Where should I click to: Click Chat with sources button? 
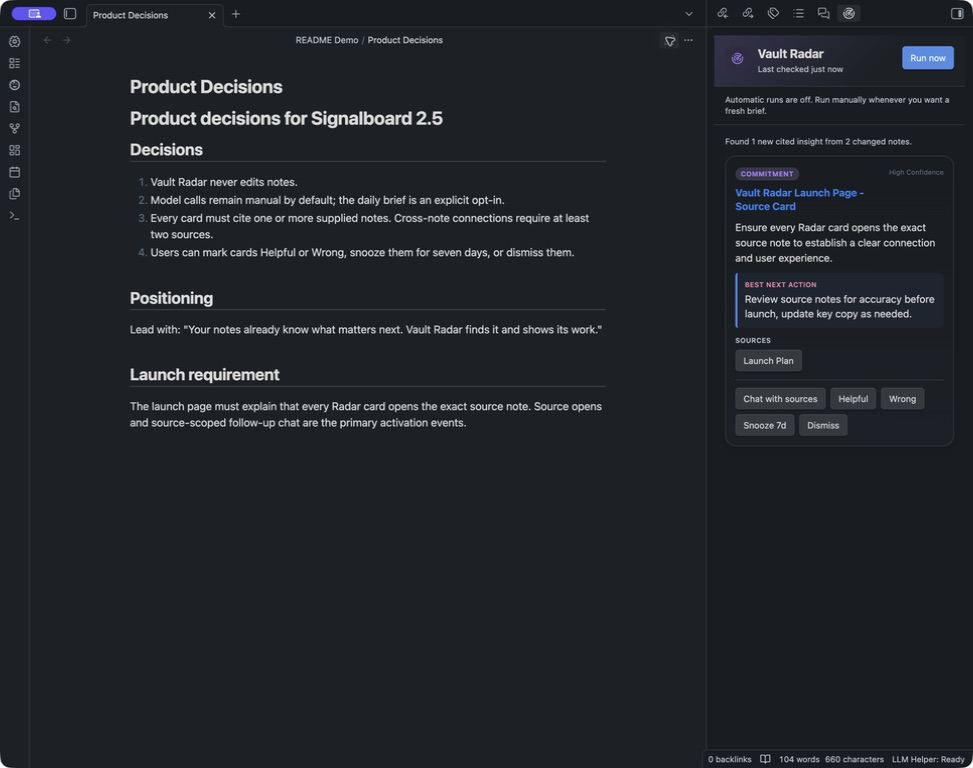click(780, 399)
